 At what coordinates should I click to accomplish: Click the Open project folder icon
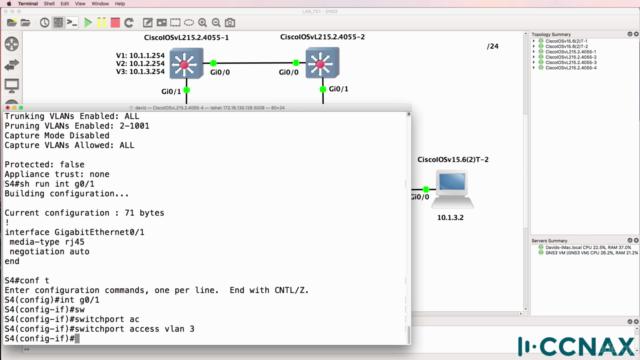coord(25,22)
